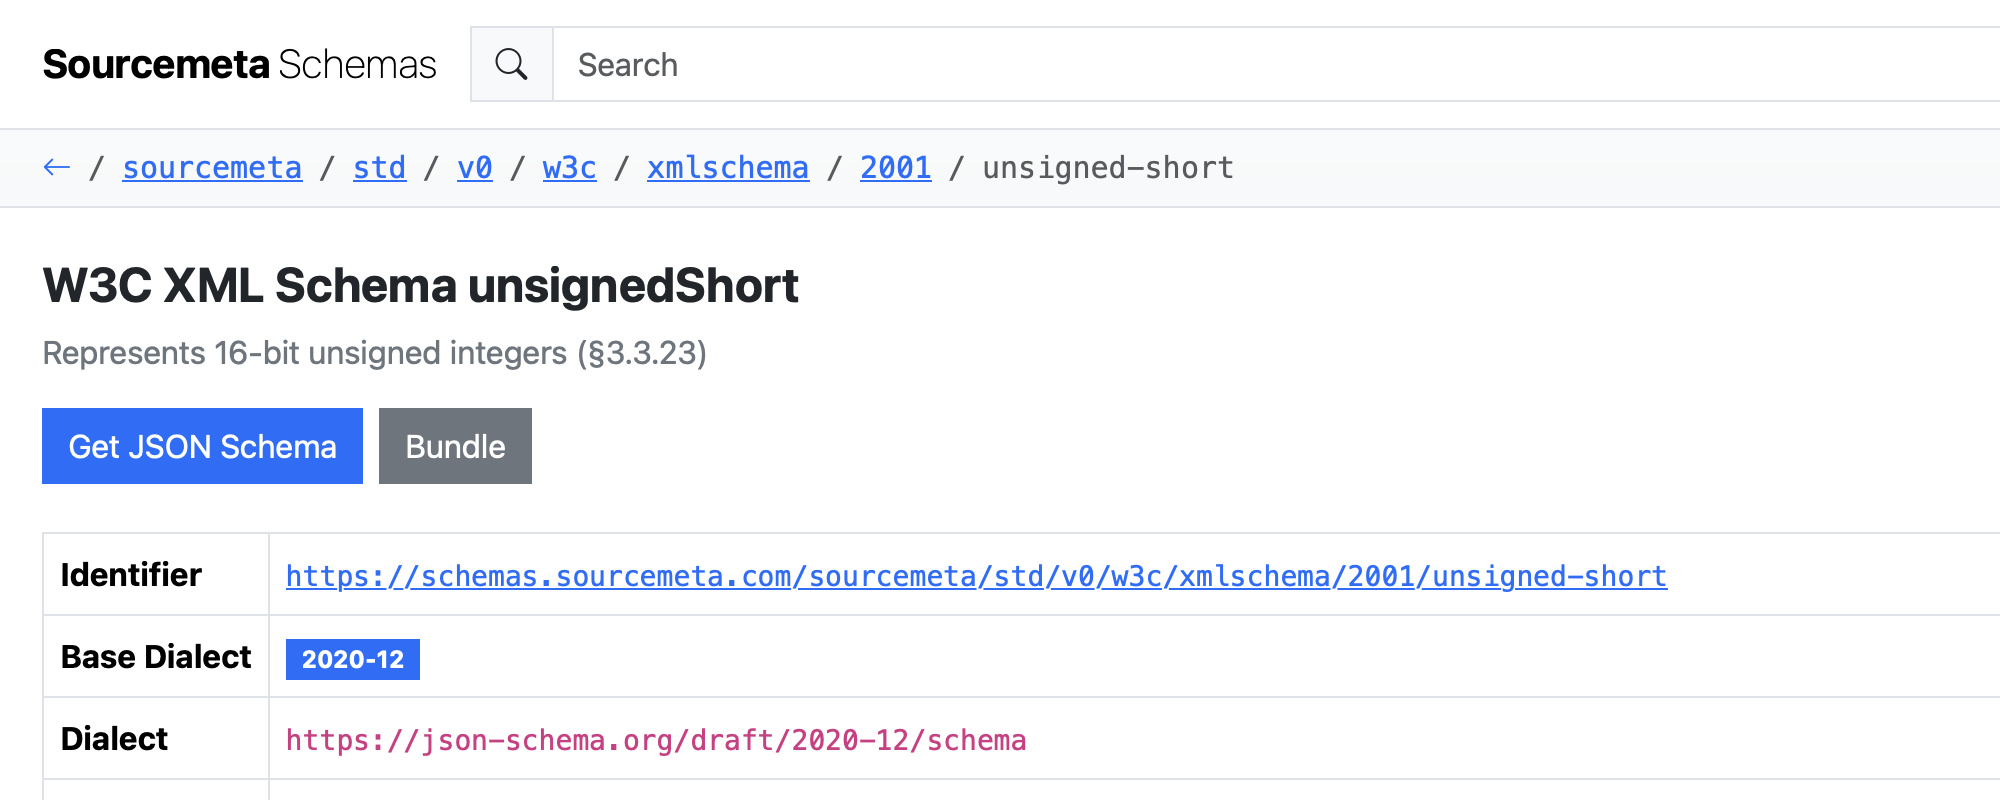Open the 2001 breadcrumb link
Viewport: 2000px width, 800px height.
click(895, 168)
